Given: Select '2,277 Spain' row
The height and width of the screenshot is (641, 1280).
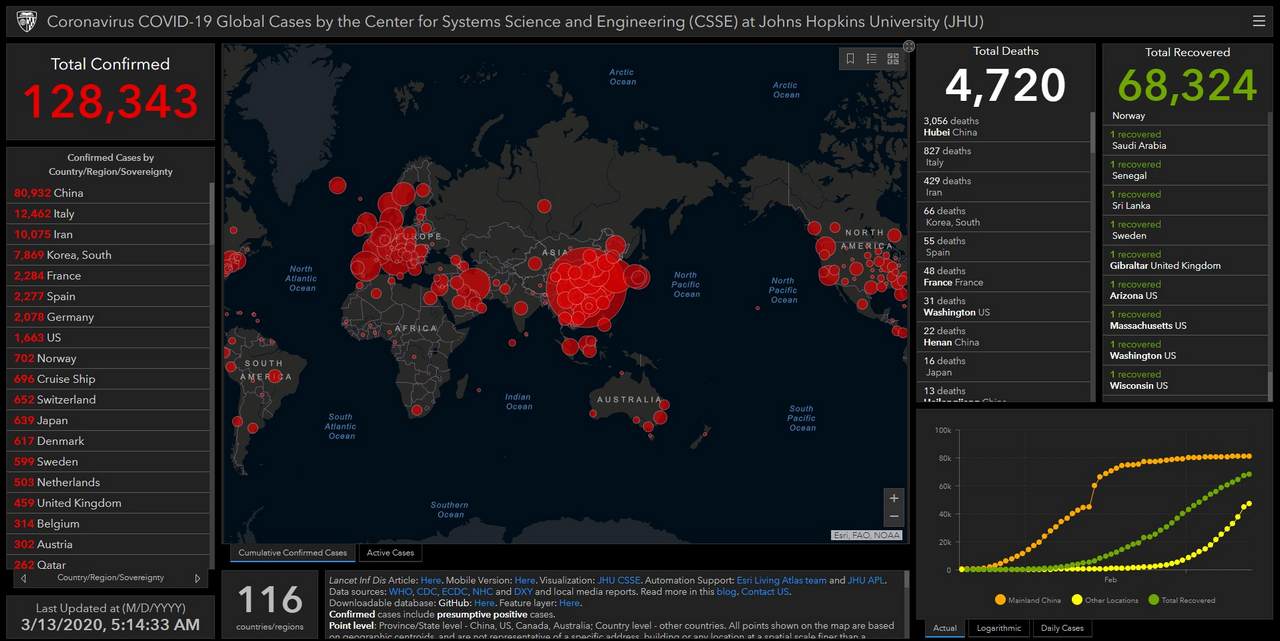Looking at the screenshot, I should (x=110, y=296).
